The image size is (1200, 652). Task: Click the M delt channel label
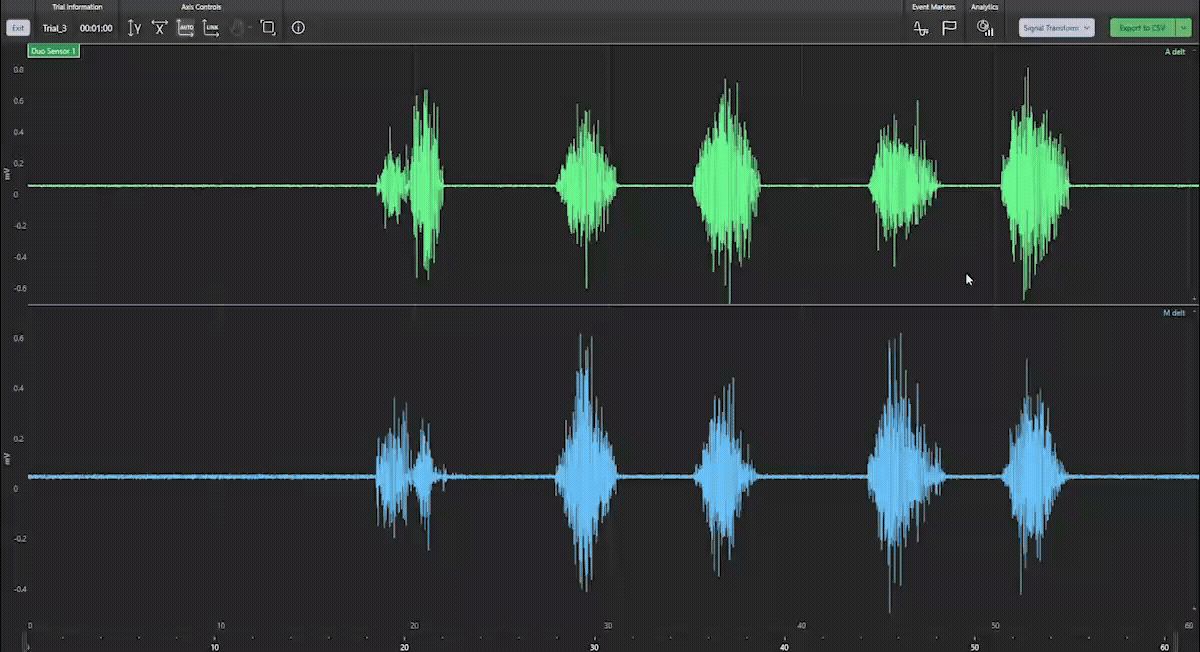[x=1173, y=313]
